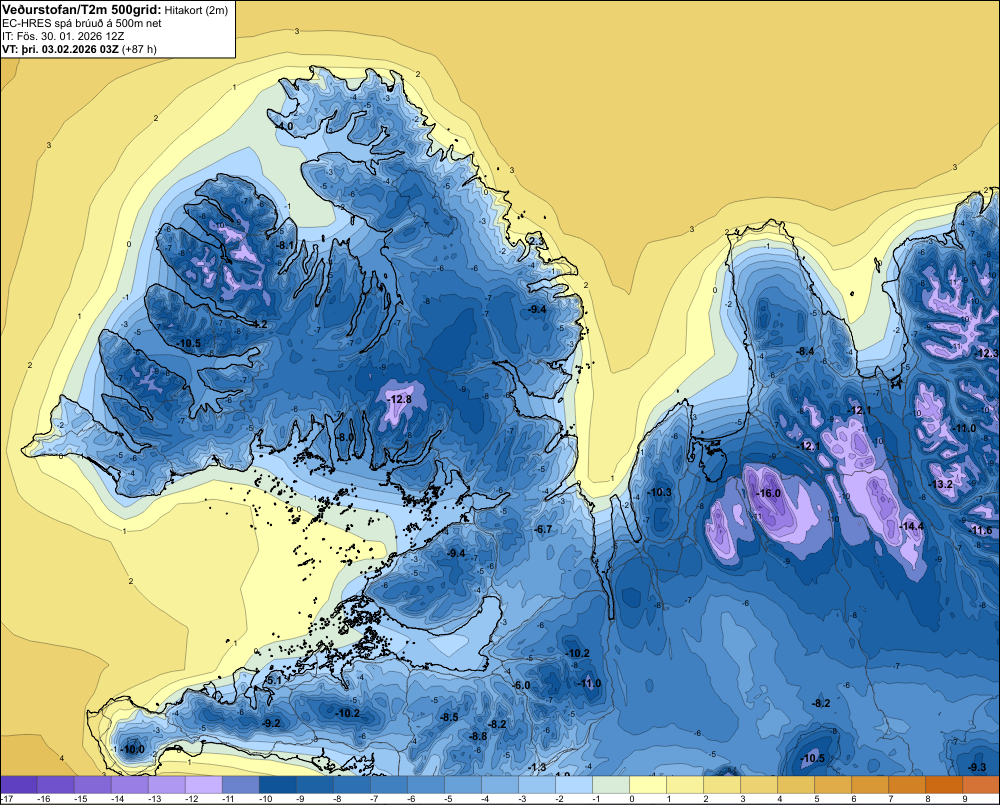Click the legend swatch between 0 and 1
The width and height of the screenshot is (1000, 805).
[x=648, y=784]
